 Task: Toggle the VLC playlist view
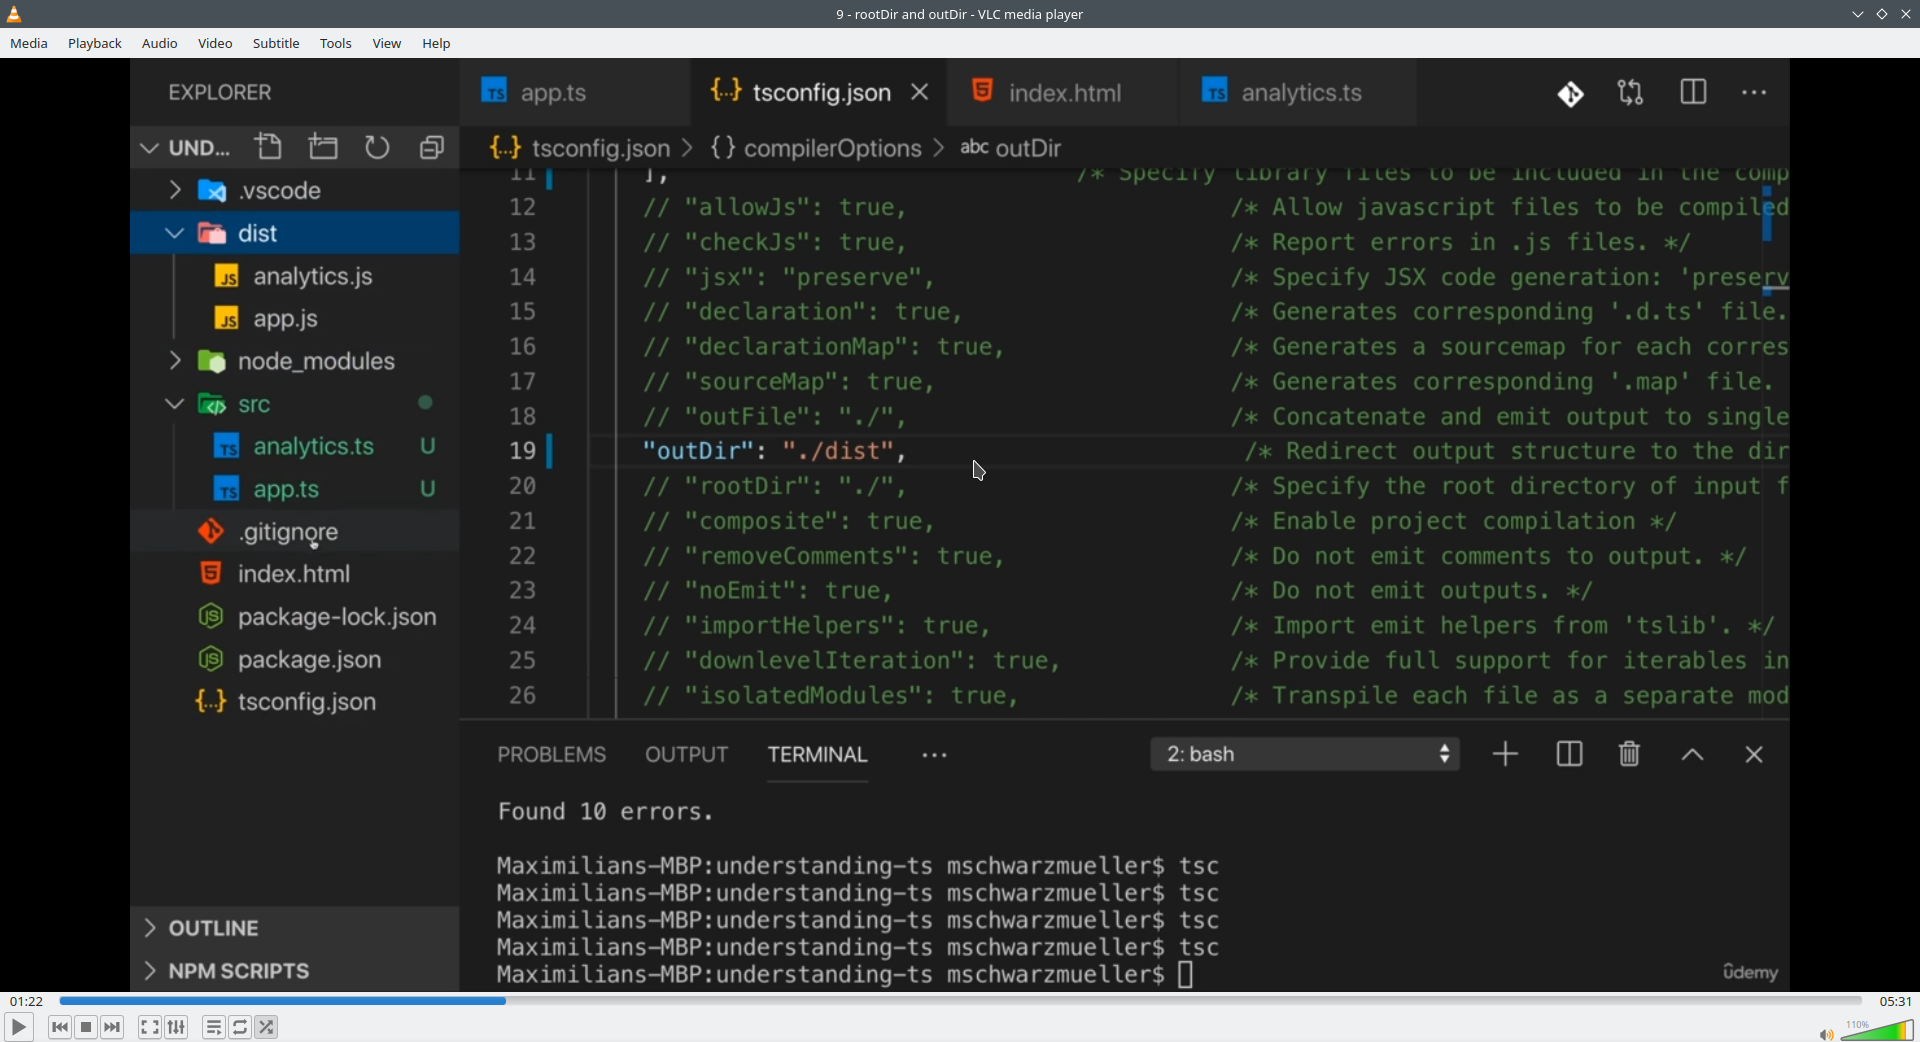coord(214,1027)
